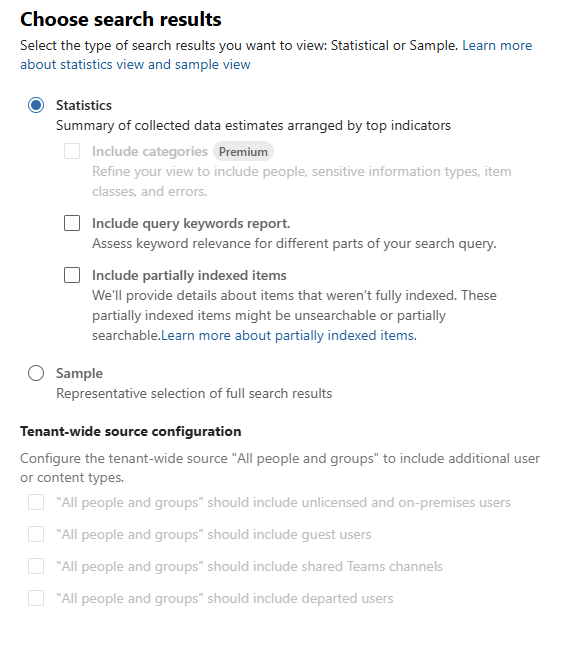Click the Choose search results heading

pyautogui.click(x=121, y=19)
